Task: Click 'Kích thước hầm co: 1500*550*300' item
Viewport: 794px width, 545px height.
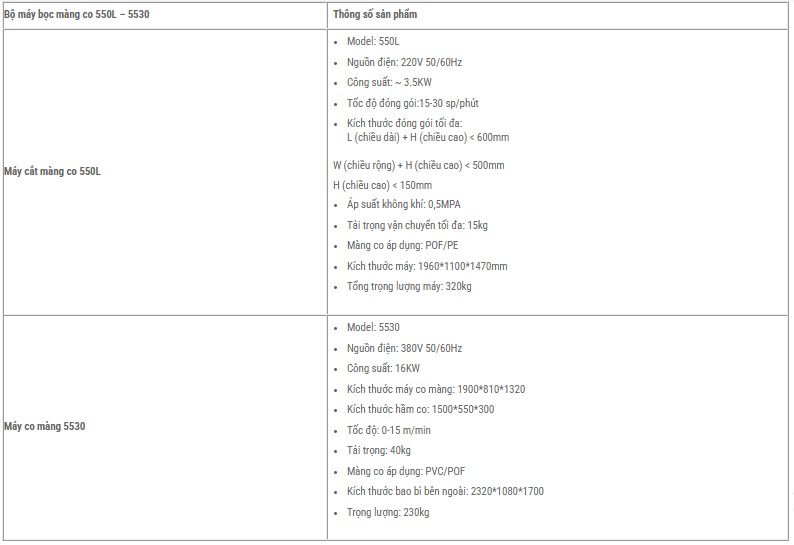Action: pos(420,409)
